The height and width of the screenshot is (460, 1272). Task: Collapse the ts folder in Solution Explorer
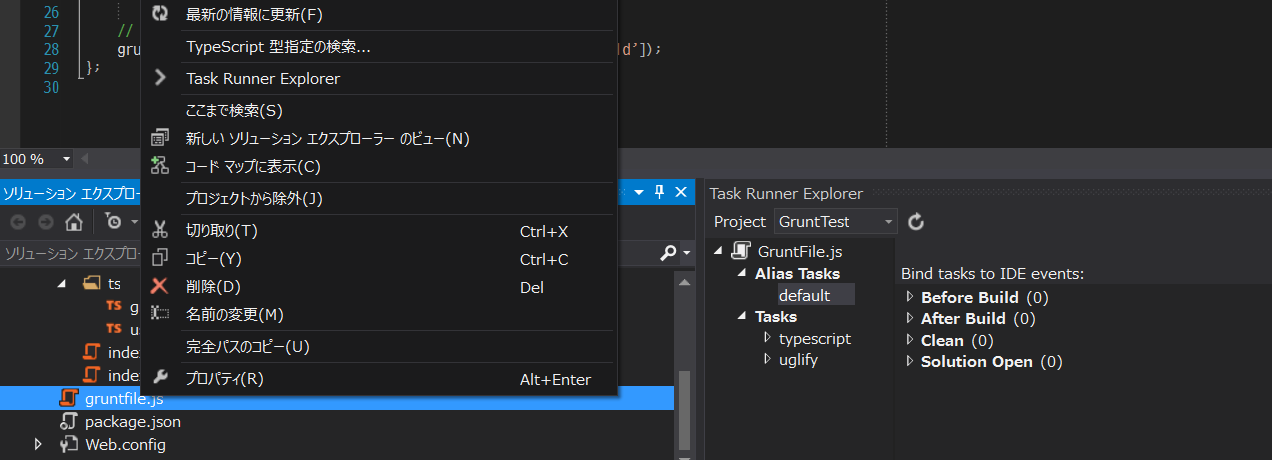[x=61, y=284]
